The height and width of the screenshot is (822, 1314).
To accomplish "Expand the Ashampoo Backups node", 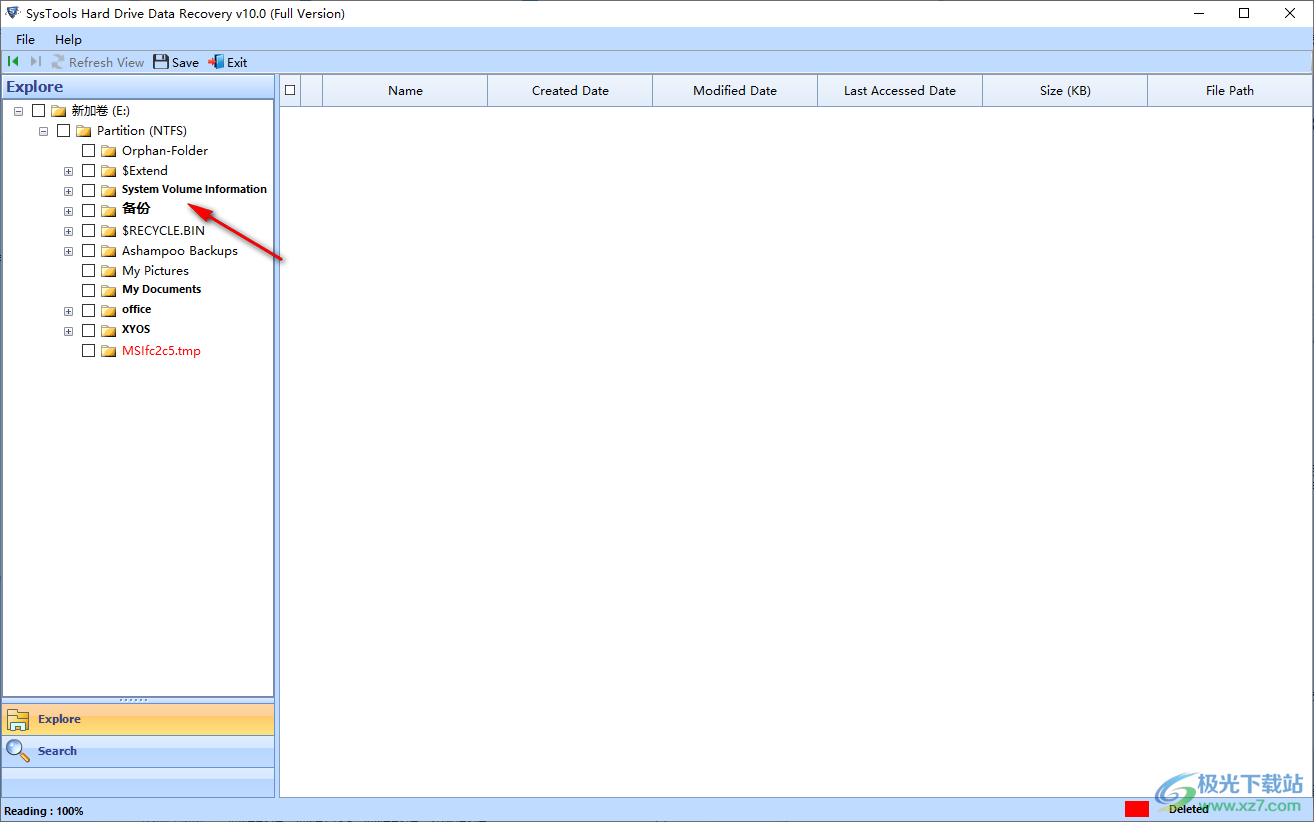I will (x=68, y=251).
